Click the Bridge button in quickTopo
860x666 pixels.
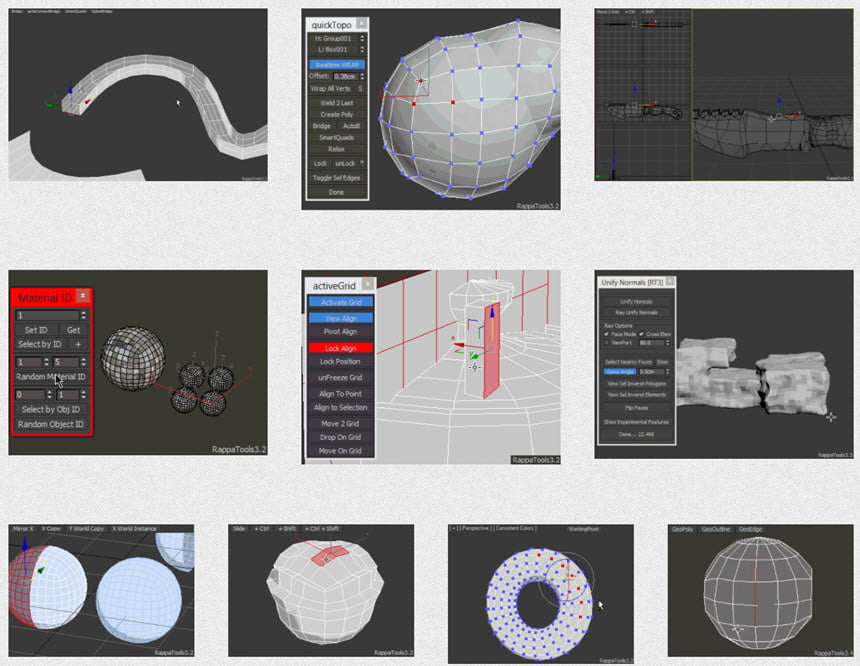322,126
